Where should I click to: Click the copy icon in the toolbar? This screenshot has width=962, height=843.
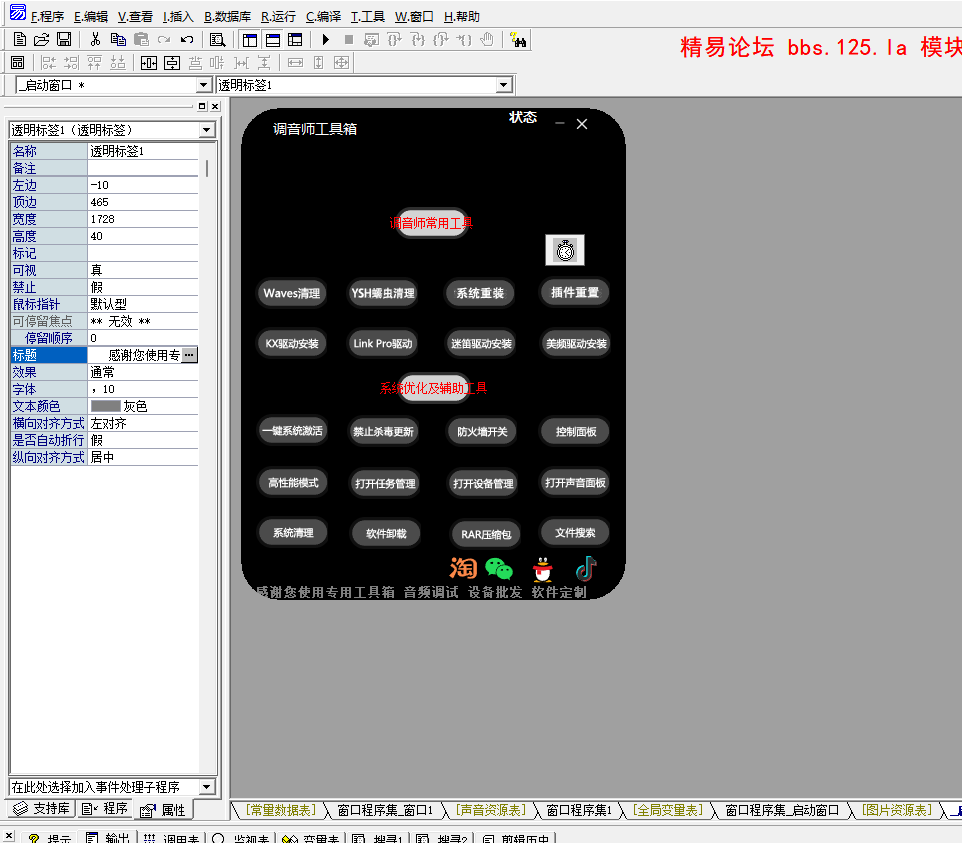pos(117,39)
